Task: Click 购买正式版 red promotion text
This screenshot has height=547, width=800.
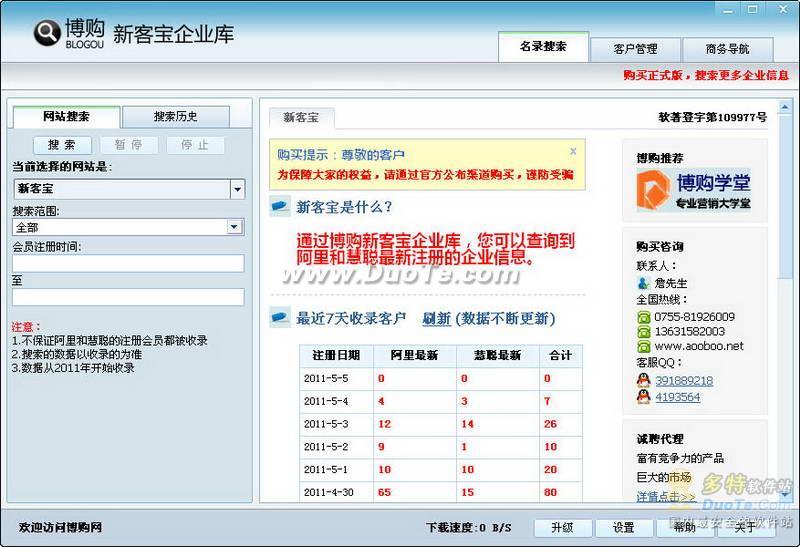Action: 706,76
